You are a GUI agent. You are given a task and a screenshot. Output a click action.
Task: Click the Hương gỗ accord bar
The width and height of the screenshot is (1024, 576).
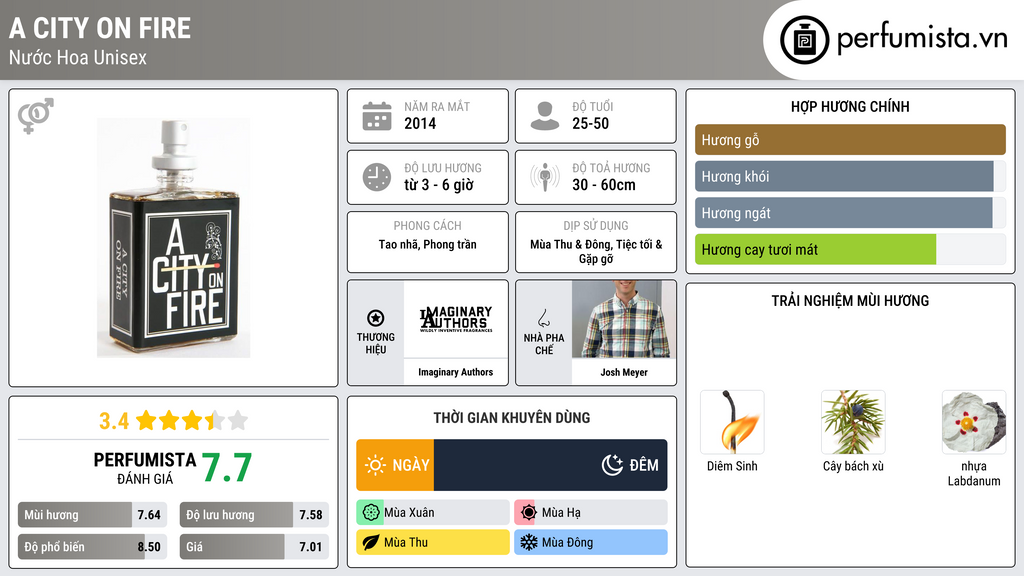coord(850,140)
